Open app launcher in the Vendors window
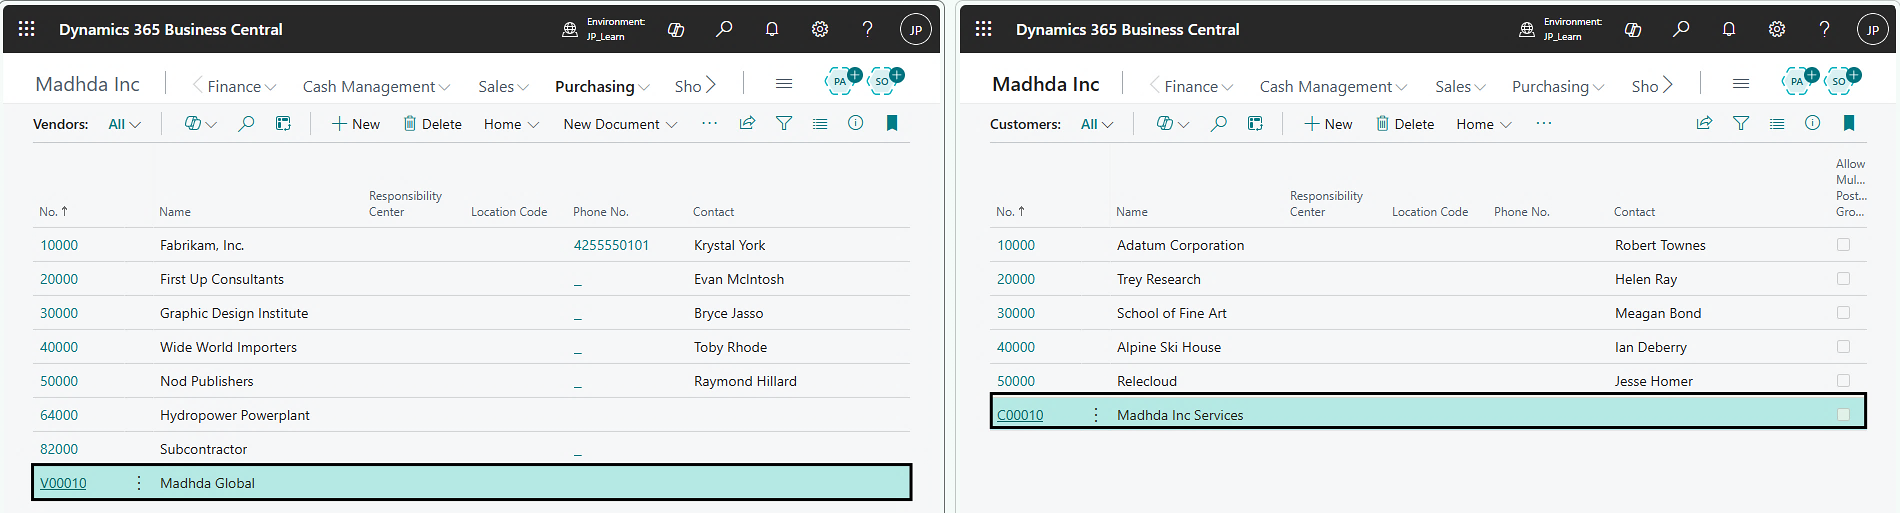The width and height of the screenshot is (1900, 513). pyautogui.click(x=27, y=29)
